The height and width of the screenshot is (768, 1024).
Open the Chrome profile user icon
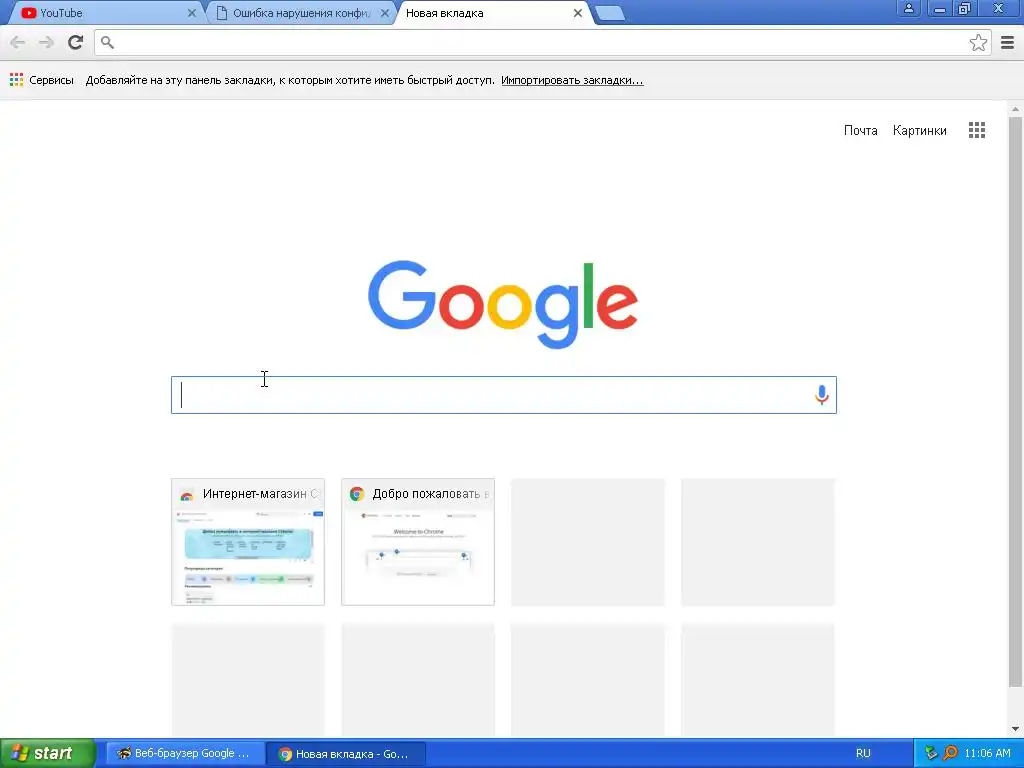[x=908, y=8]
